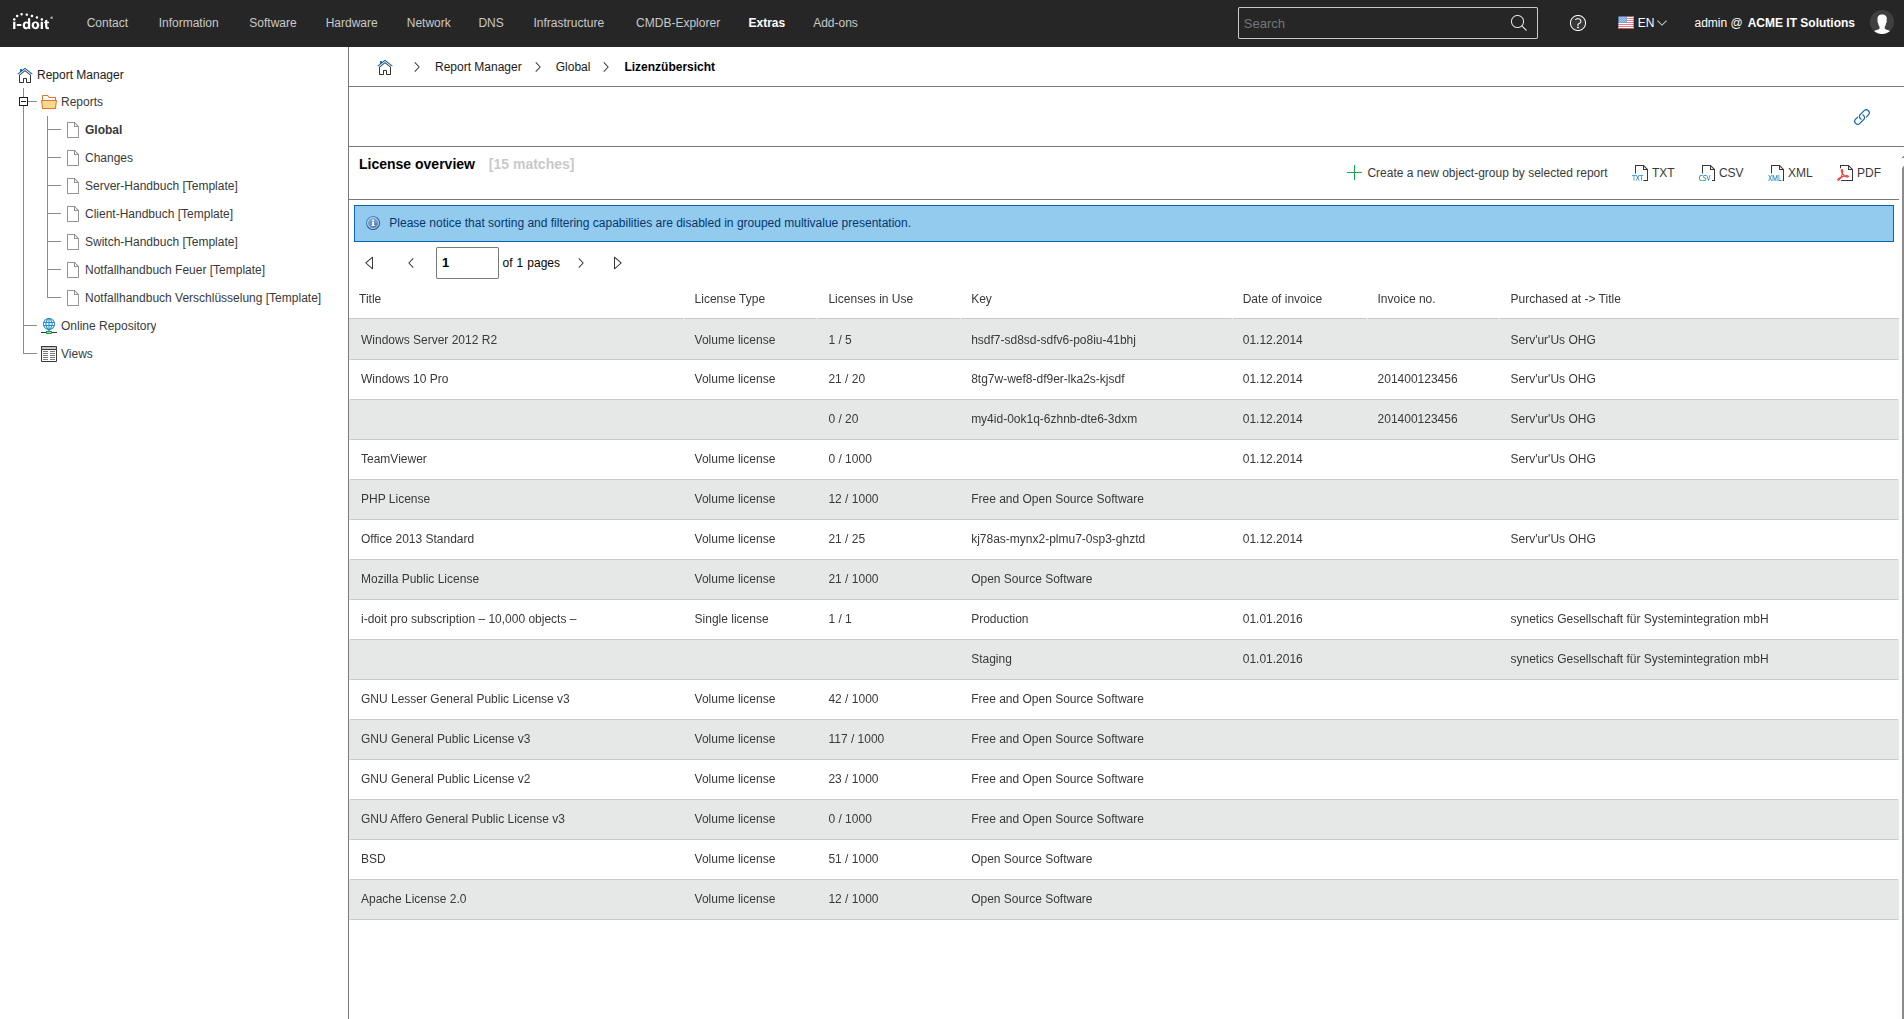
Task: Open Online Repository tree item
Action: [109, 326]
